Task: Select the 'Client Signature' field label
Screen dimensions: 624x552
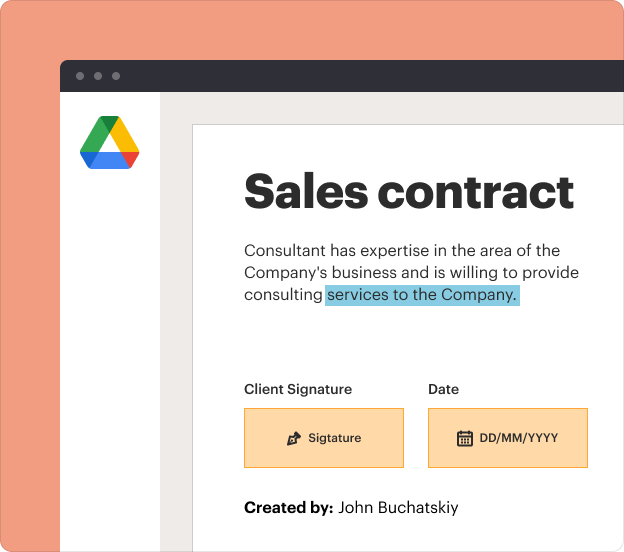Action: click(298, 389)
